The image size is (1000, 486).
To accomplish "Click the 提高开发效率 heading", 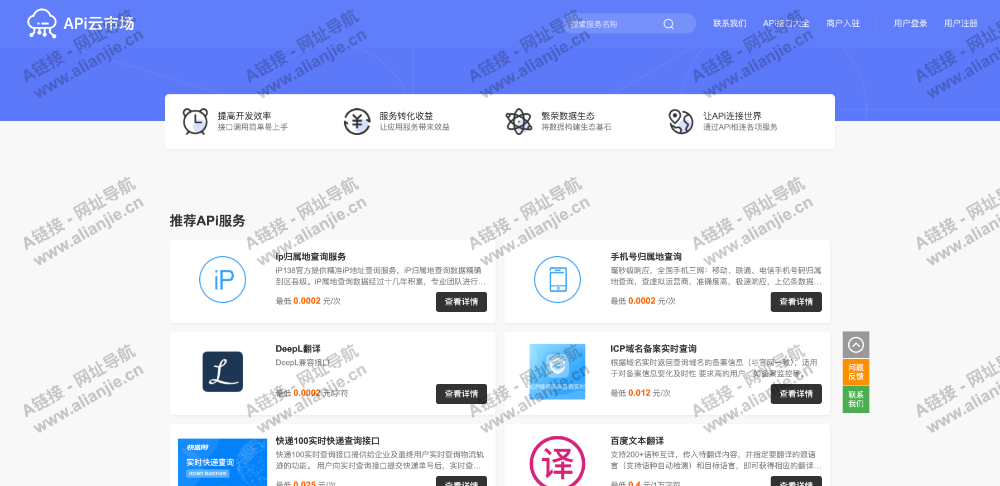I will pos(244,116).
